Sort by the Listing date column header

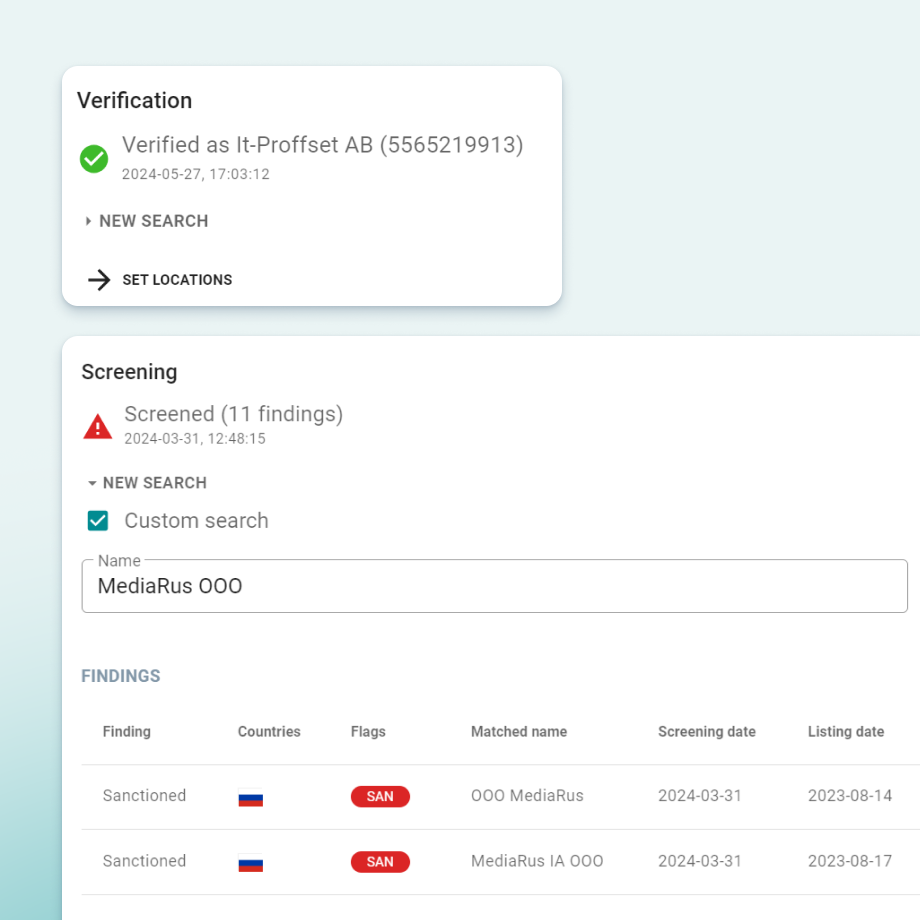tap(845, 732)
